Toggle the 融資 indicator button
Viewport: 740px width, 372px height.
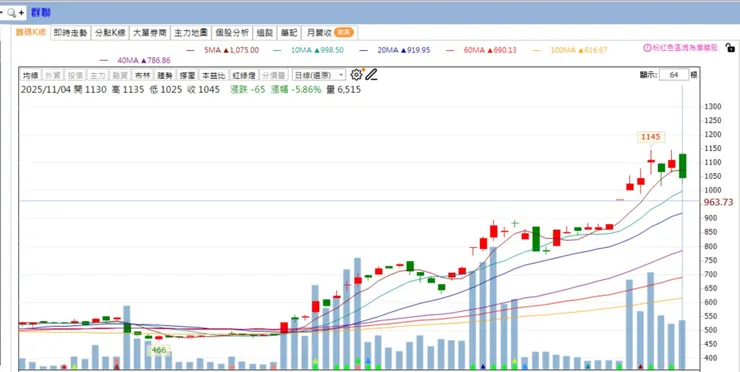pyautogui.click(x=120, y=75)
